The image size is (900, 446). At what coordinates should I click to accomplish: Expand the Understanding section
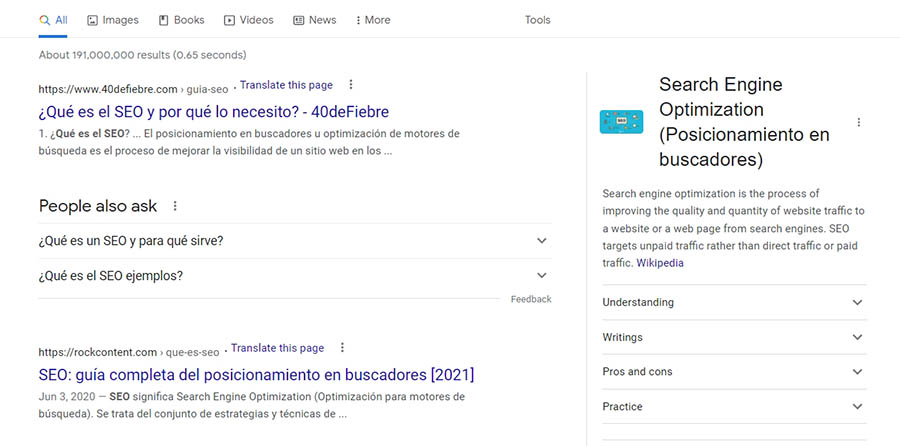click(x=734, y=302)
